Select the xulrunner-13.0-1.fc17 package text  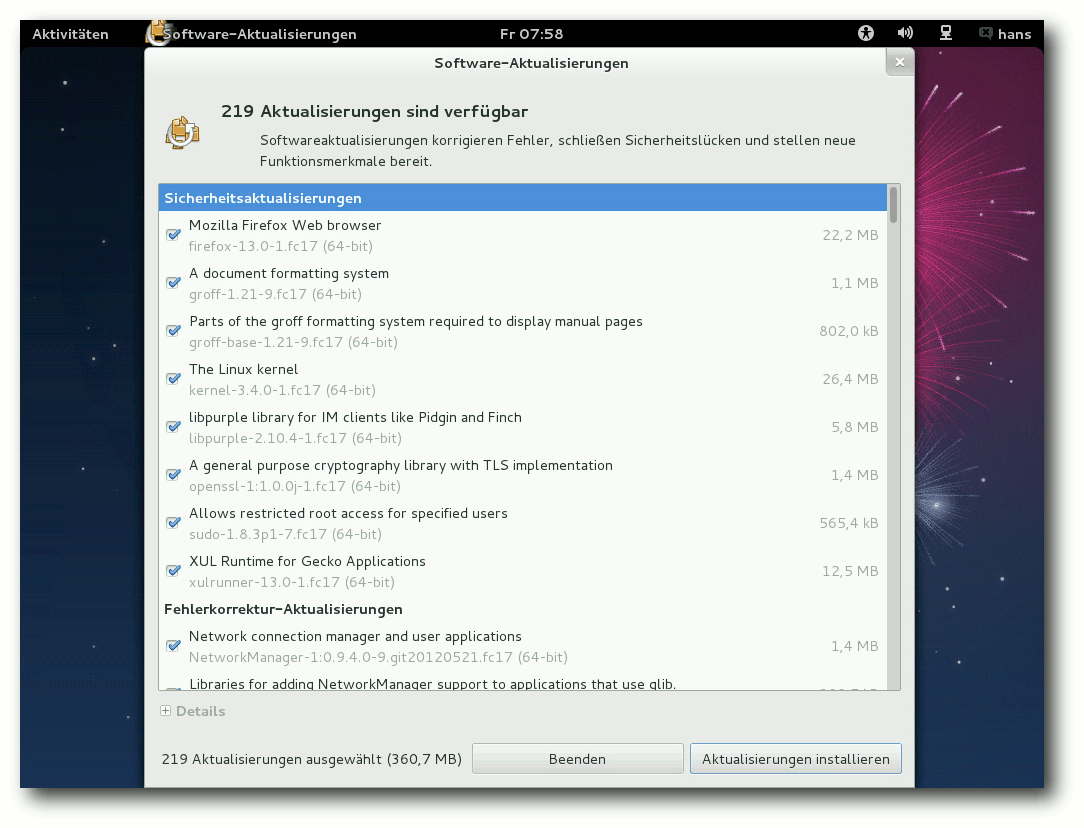[x=292, y=582]
